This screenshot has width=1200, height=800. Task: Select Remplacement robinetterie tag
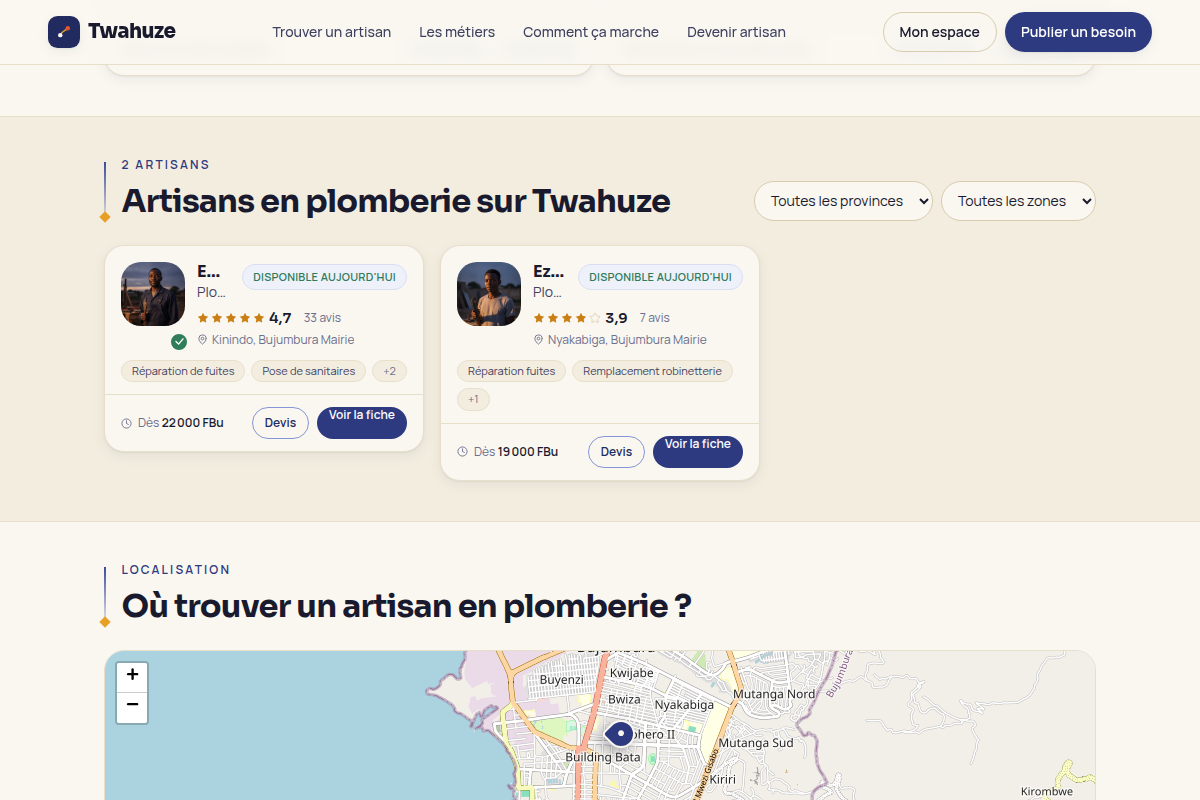(x=652, y=371)
